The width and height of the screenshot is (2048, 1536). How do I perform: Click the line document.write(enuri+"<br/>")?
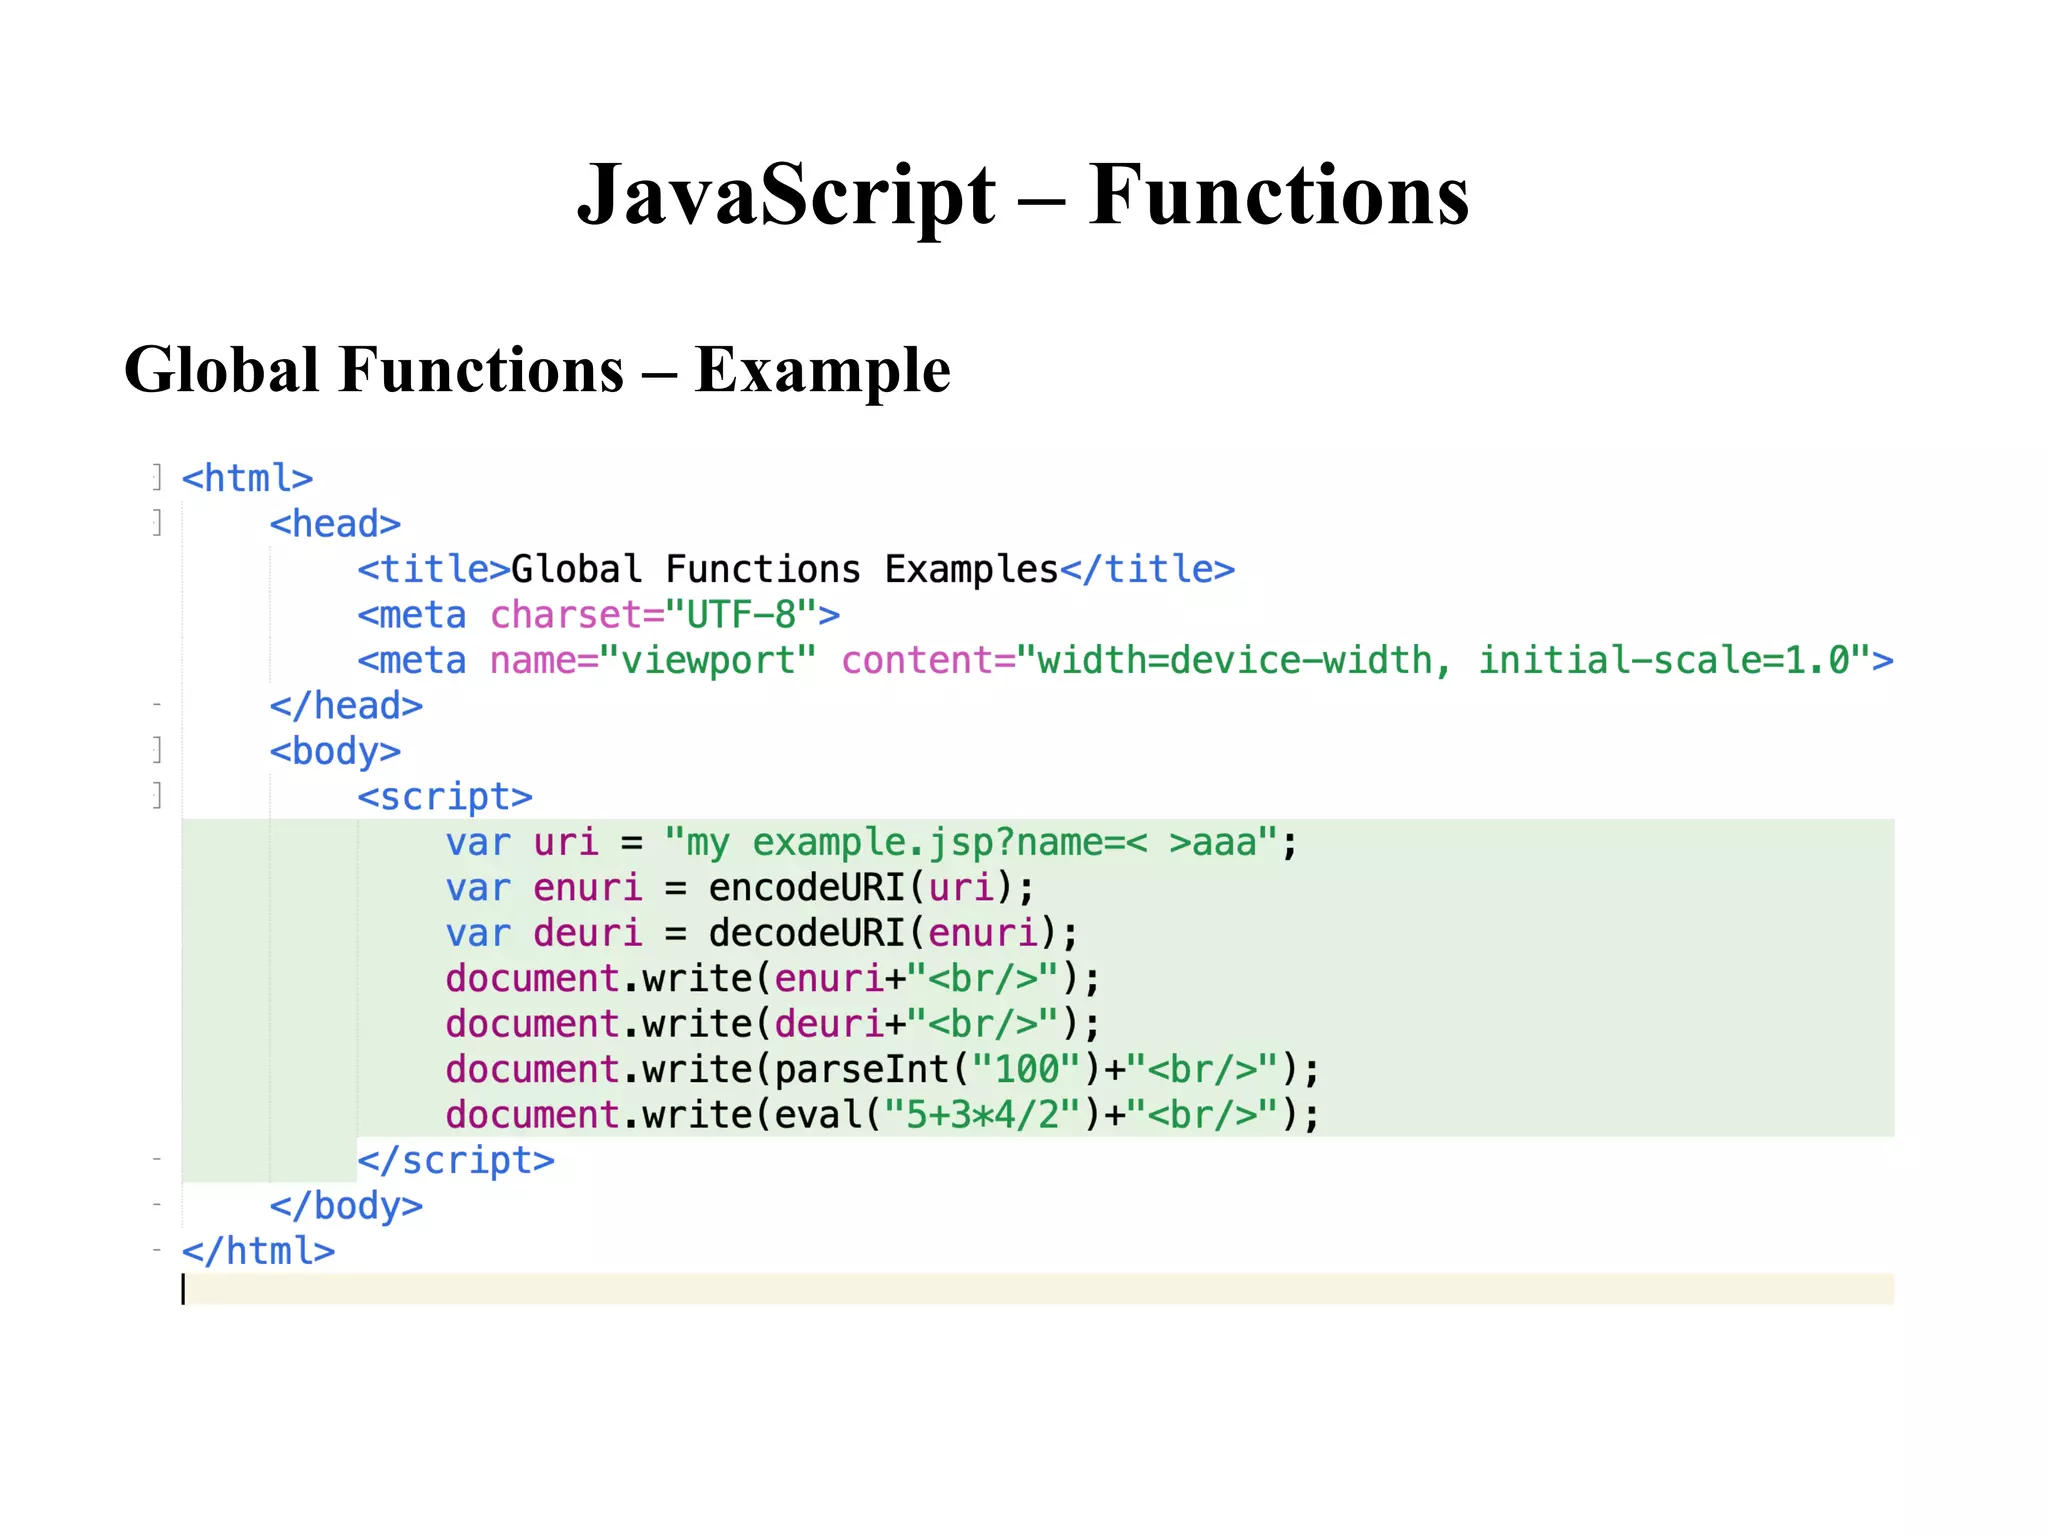coord(773,979)
